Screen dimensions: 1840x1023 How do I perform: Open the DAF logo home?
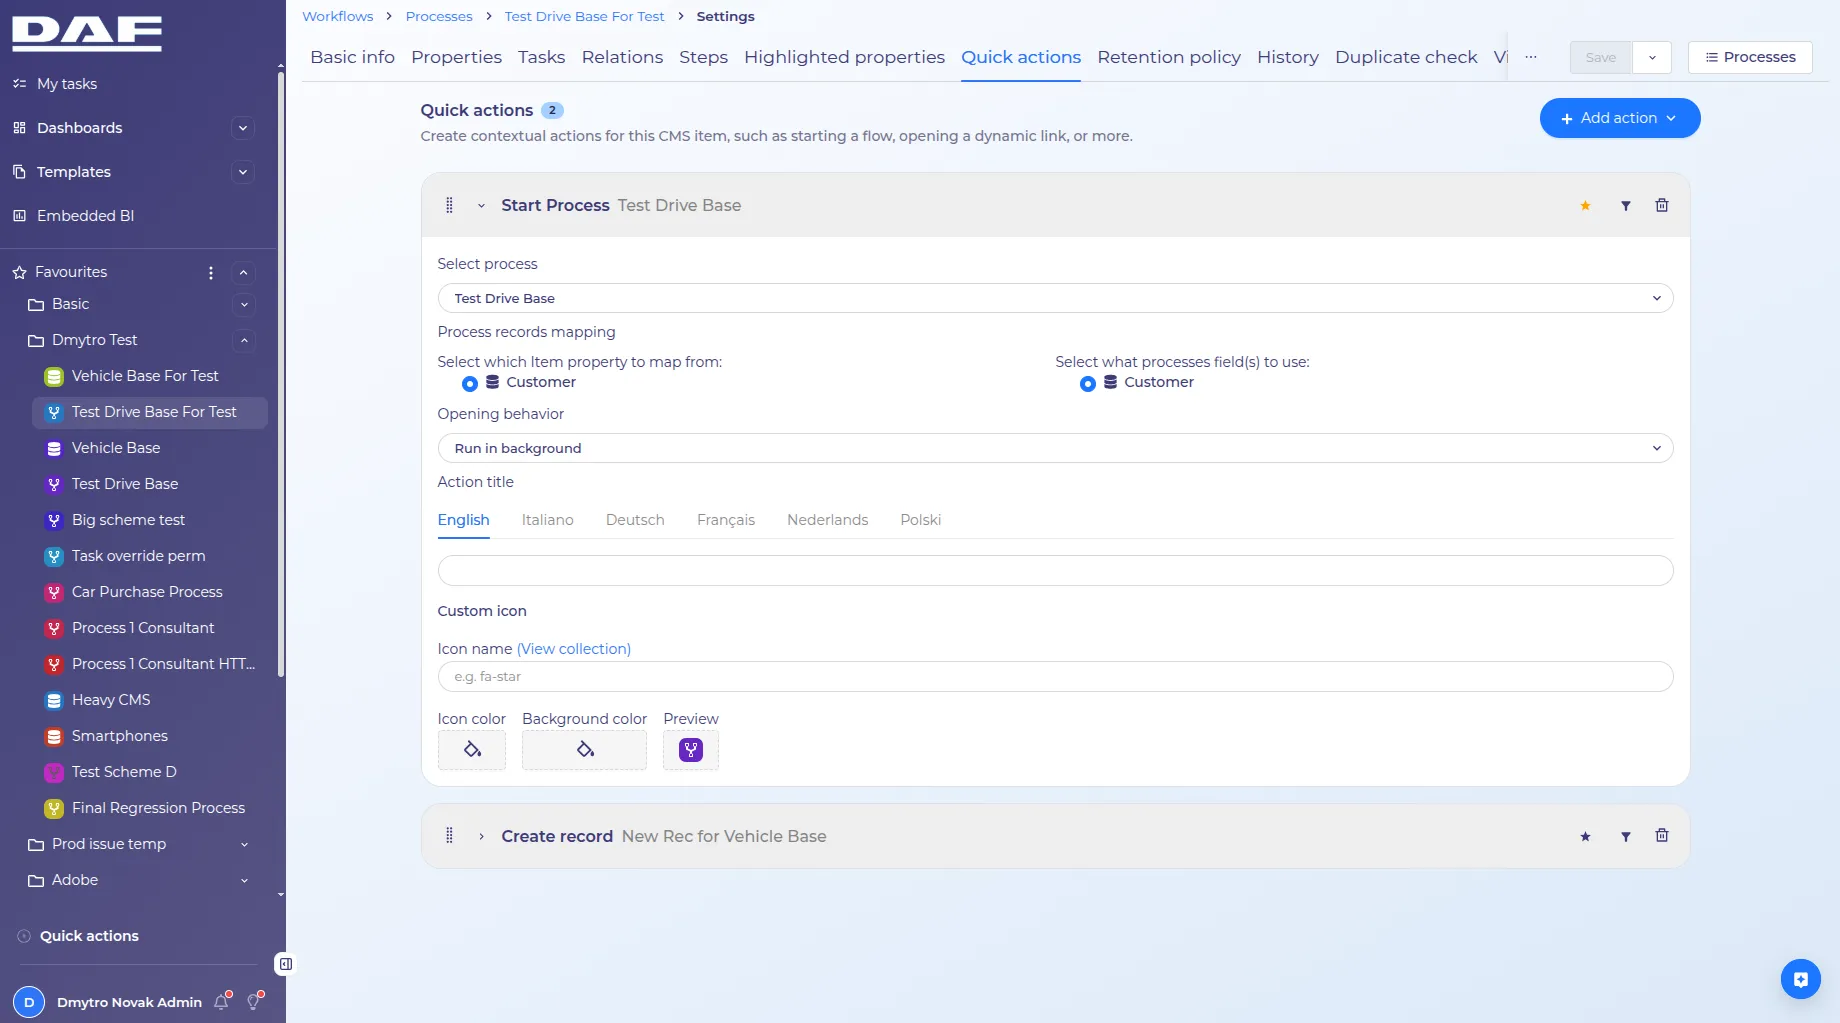87,34
